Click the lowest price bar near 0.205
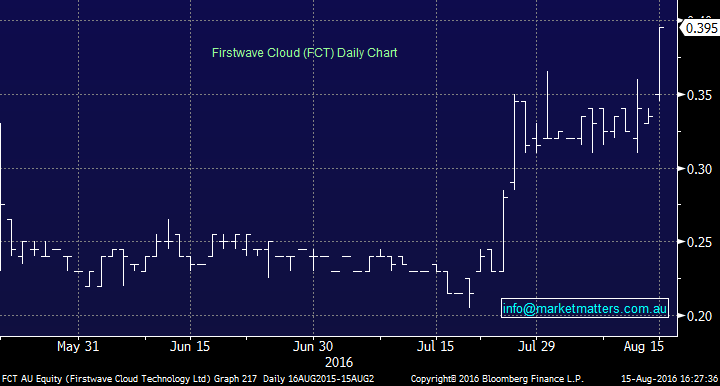This screenshot has height=386, width=720. click(469, 293)
